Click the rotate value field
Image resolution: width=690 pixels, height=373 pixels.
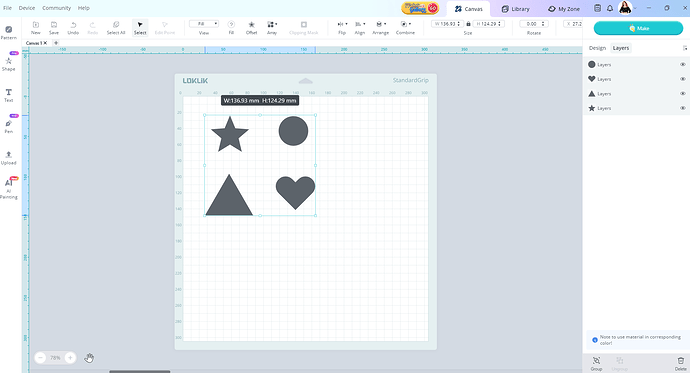click(x=531, y=24)
